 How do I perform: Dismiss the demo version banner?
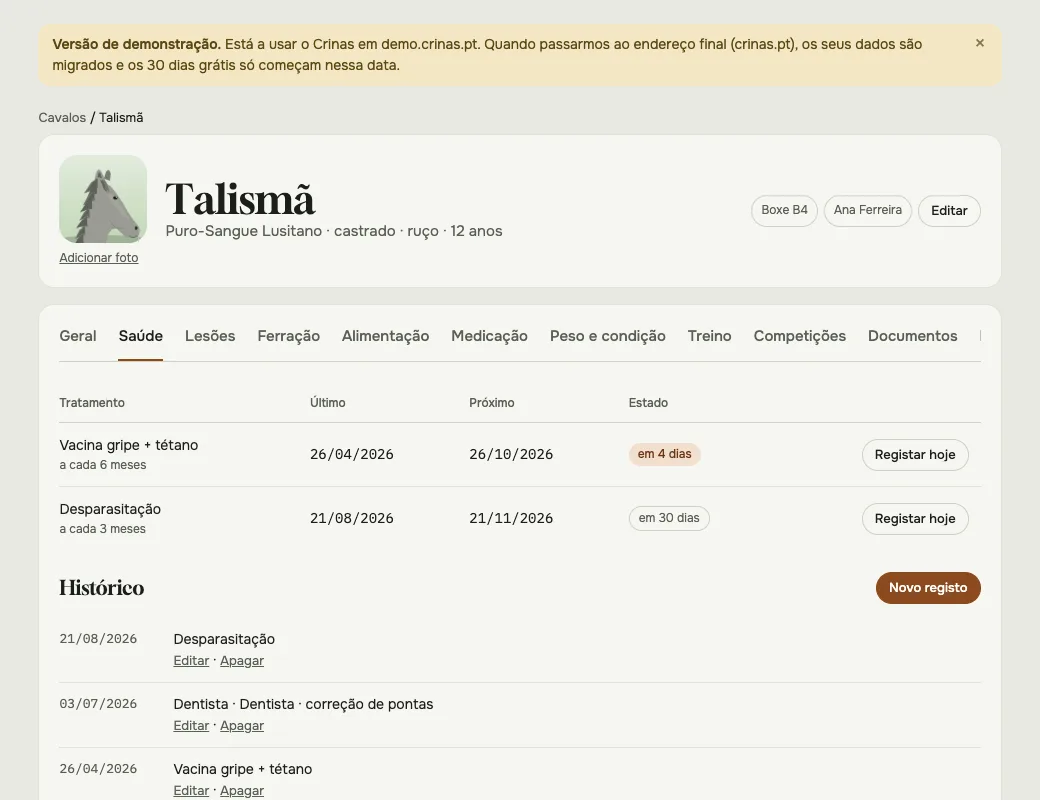coord(980,43)
